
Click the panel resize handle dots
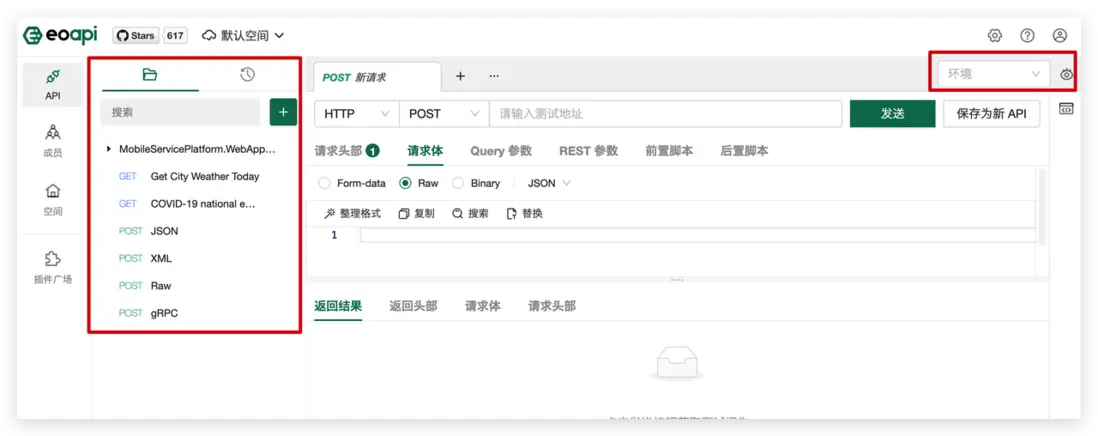[x=677, y=280]
